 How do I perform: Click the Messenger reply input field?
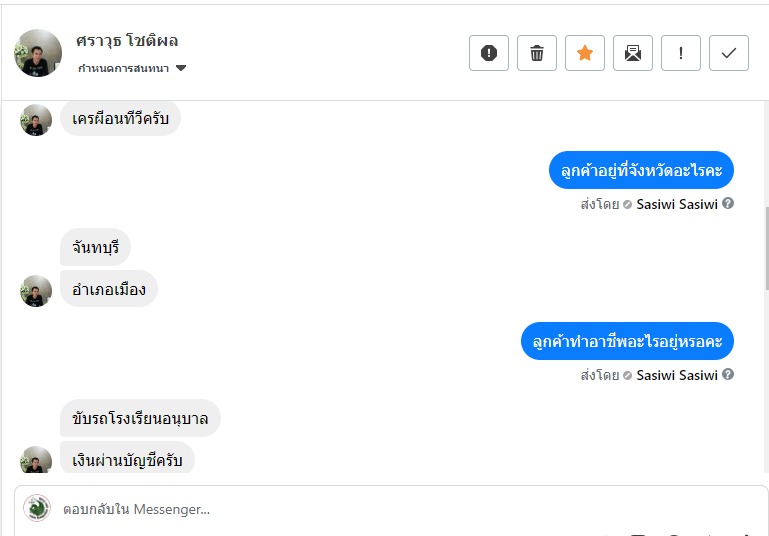pyautogui.click(x=400, y=509)
